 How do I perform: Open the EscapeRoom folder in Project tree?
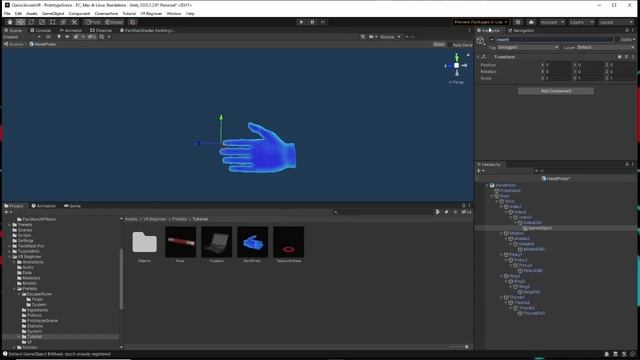pyautogui.click(x=39, y=294)
